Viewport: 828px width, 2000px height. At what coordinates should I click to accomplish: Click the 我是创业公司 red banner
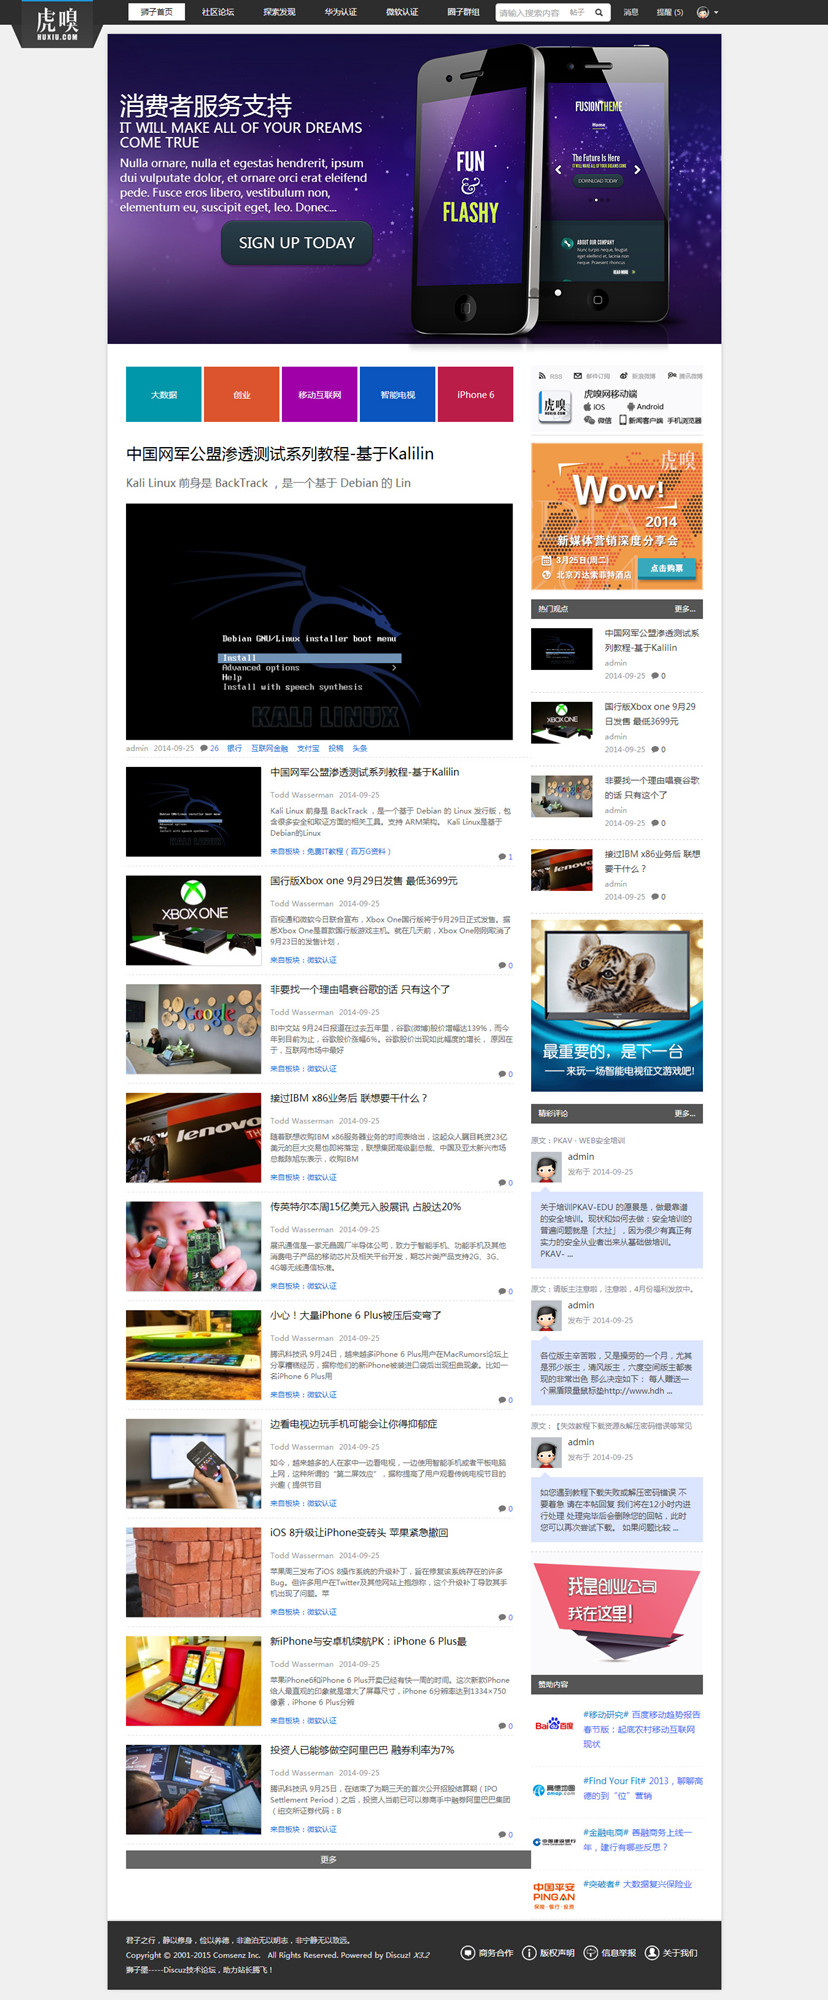pyautogui.click(x=617, y=1610)
